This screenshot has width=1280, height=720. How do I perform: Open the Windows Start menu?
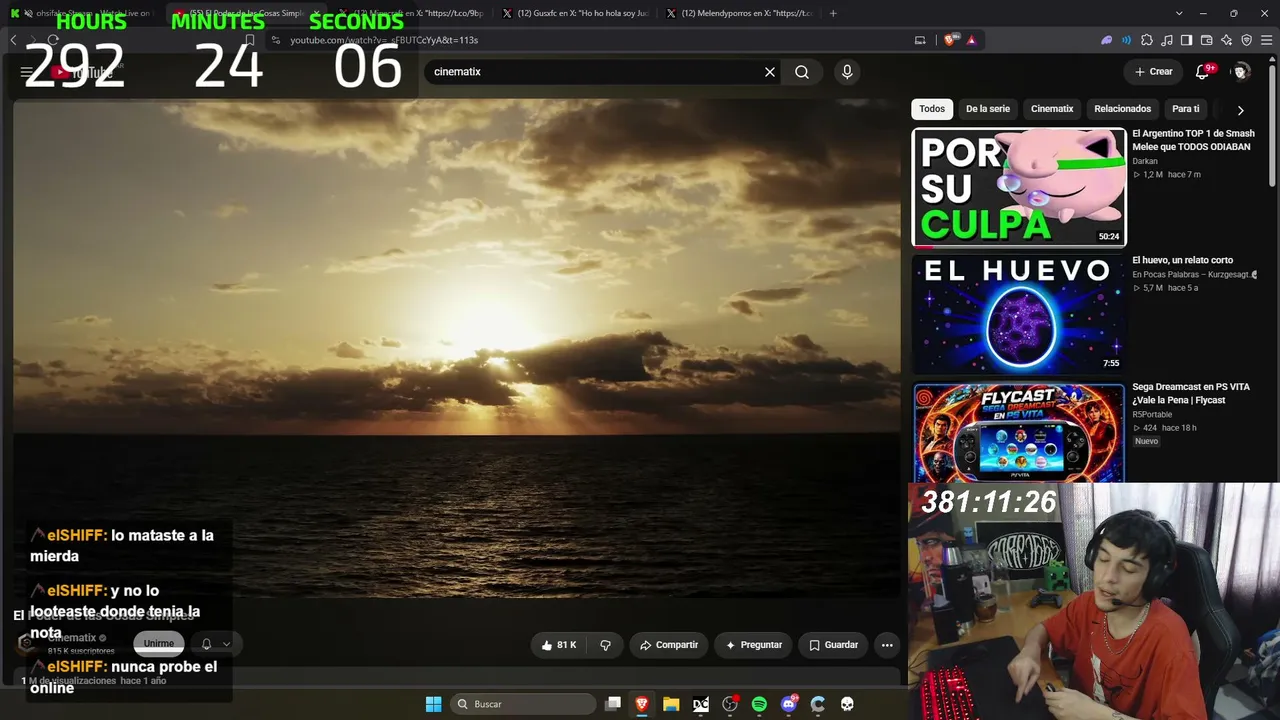(433, 704)
